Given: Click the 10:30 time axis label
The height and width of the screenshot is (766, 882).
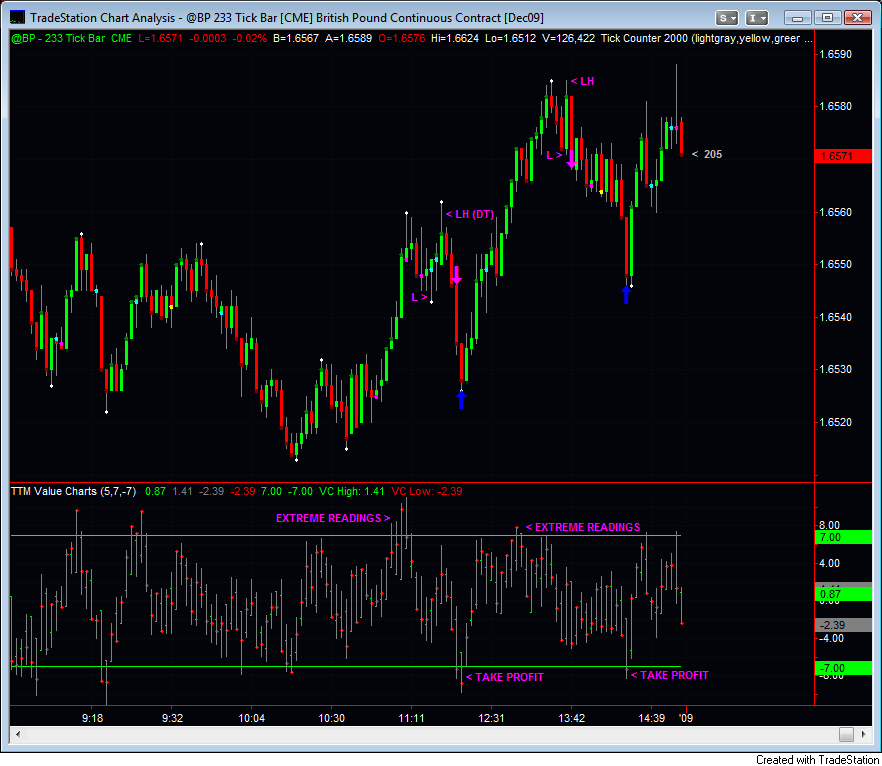Looking at the screenshot, I should (x=331, y=718).
